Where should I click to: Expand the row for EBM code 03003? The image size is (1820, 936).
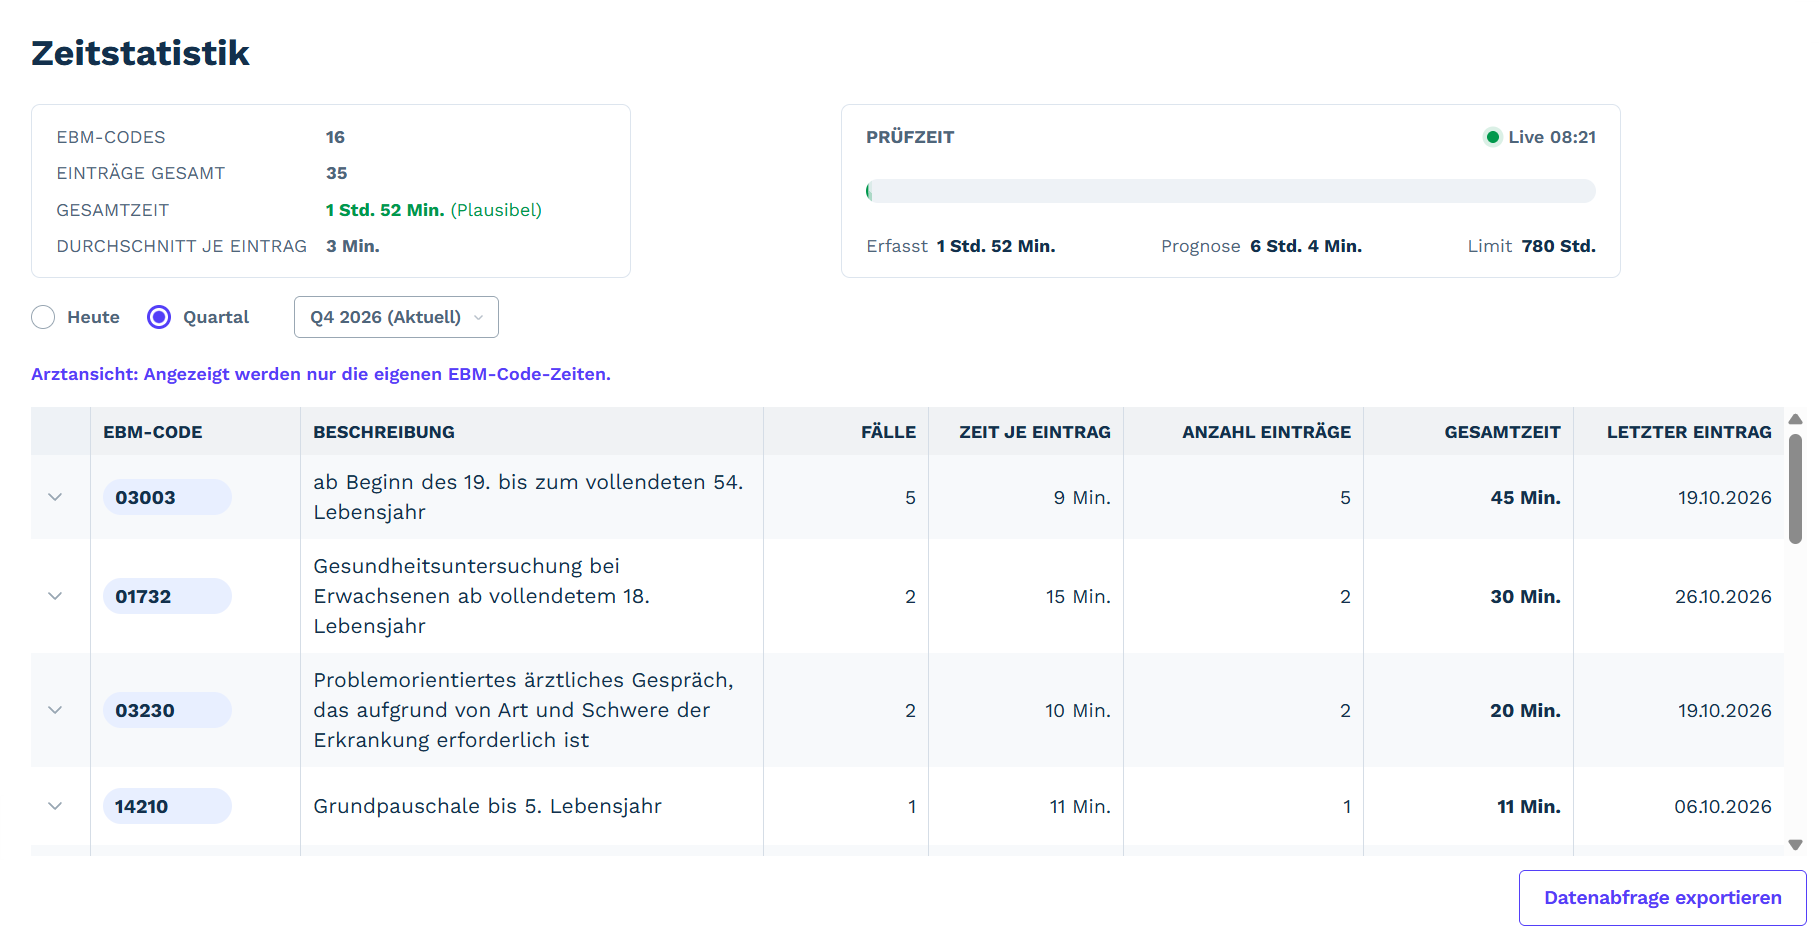click(x=55, y=497)
